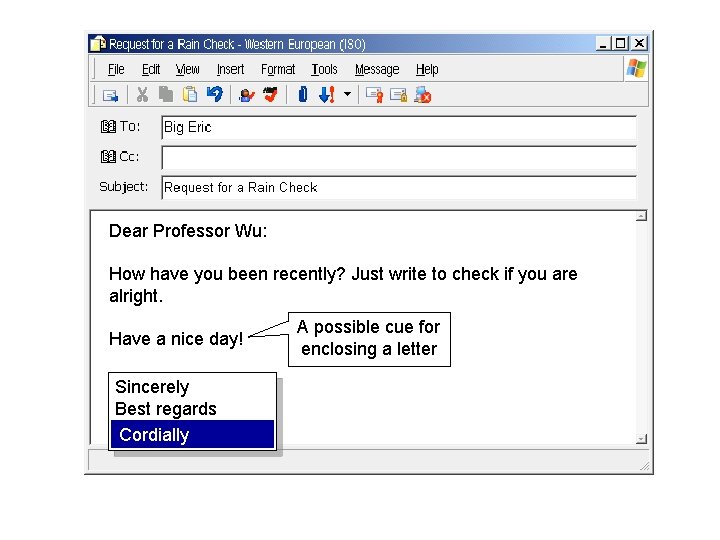Click the Set Priority icon
This screenshot has width=720, height=540.
point(326,95)
